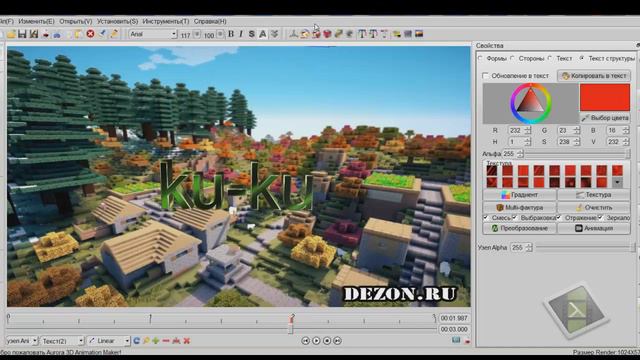Open the Инструменты(T) menu
Screen dimensions: 640x360
coord(166,21)
